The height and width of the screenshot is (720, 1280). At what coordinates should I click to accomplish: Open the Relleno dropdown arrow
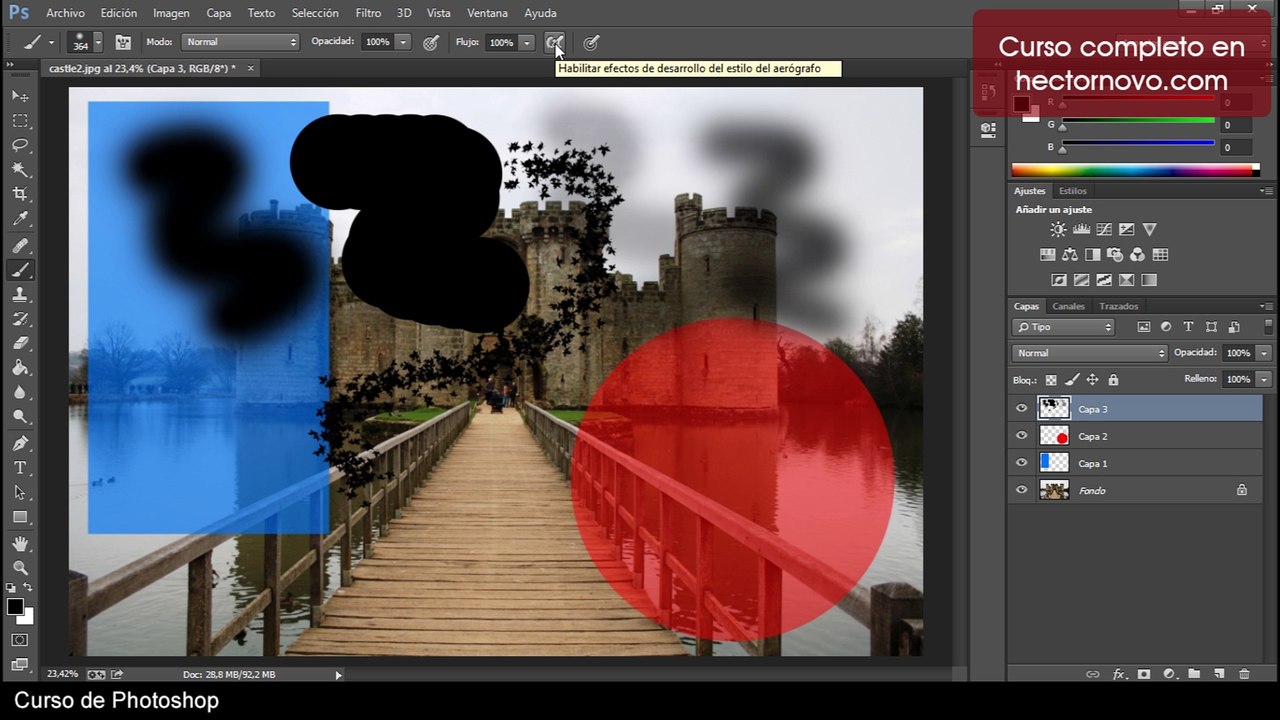(x=1264, y=379)
